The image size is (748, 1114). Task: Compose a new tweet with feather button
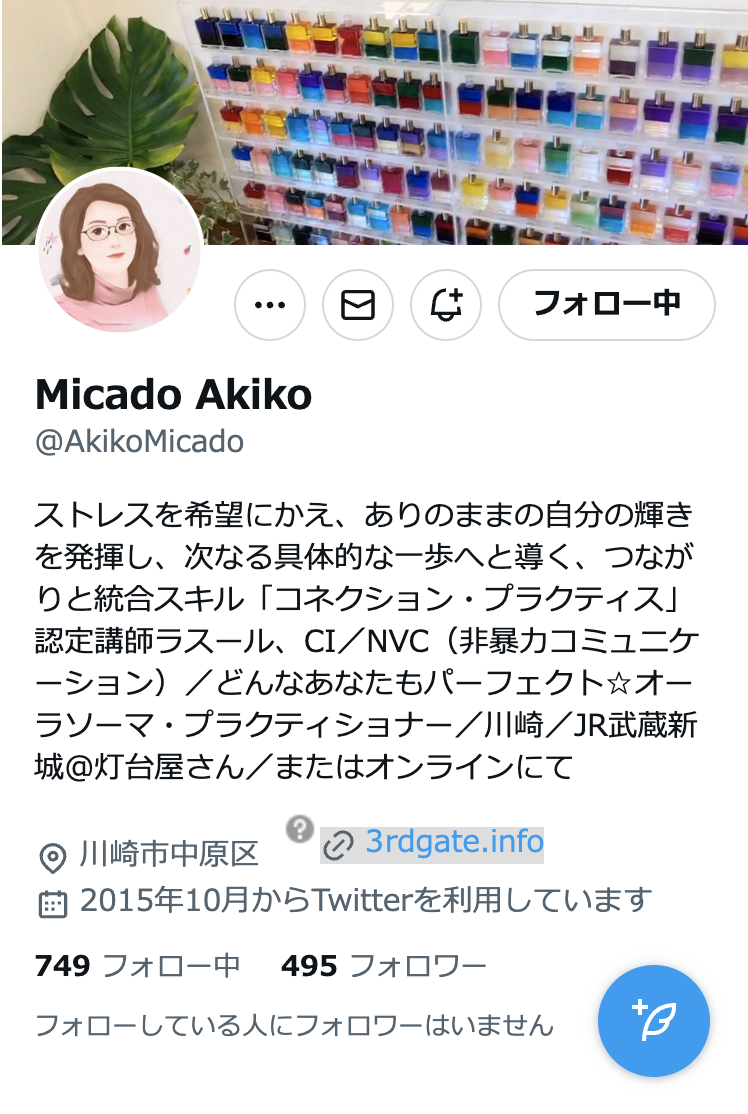[x=654, y=1021]
